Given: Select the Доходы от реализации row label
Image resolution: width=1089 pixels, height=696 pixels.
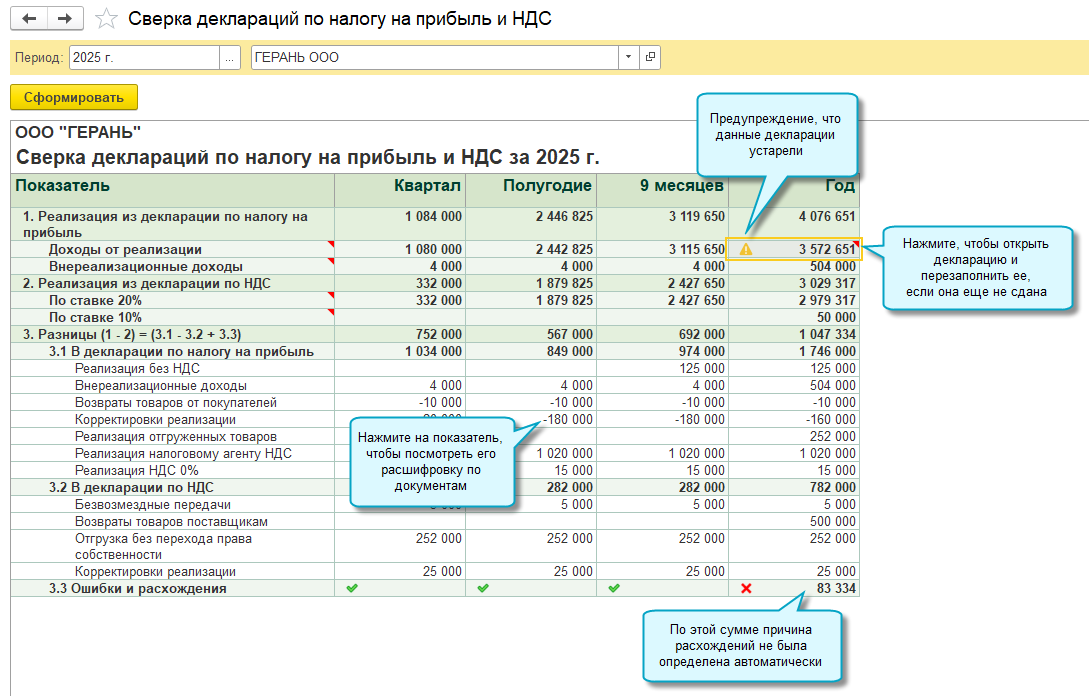Looking at the screenshot, I should 125,250.
